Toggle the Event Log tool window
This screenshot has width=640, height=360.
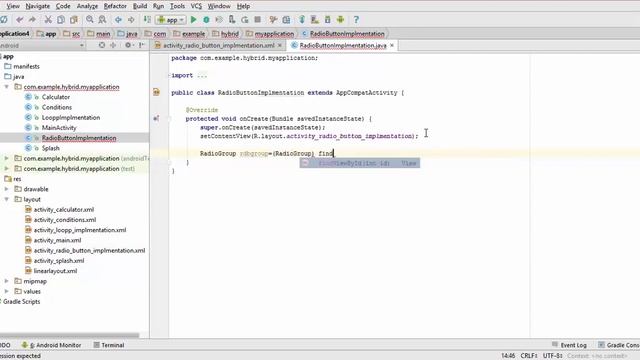(569, 345)
